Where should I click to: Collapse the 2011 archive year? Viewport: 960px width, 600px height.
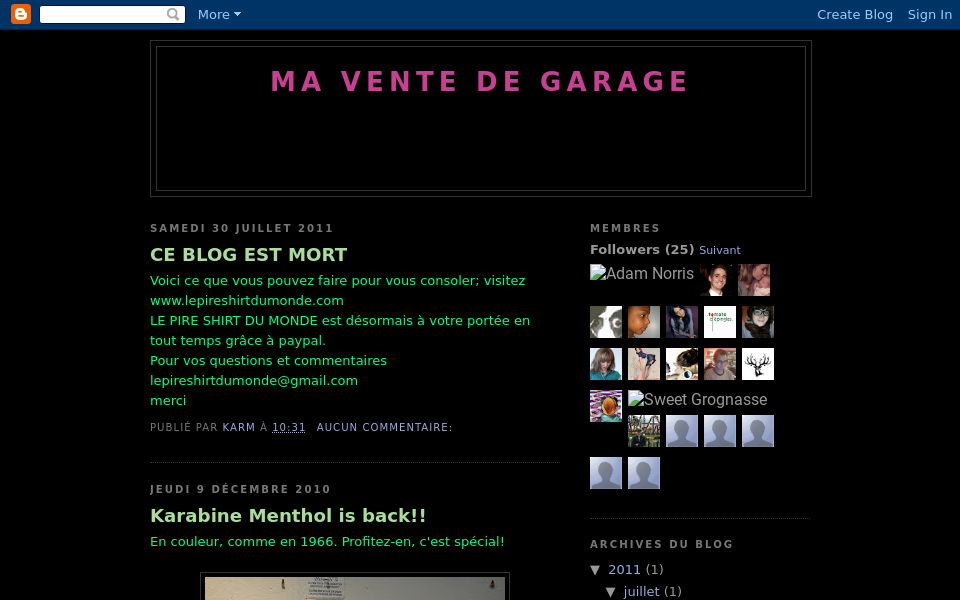(x=596, y=570)
